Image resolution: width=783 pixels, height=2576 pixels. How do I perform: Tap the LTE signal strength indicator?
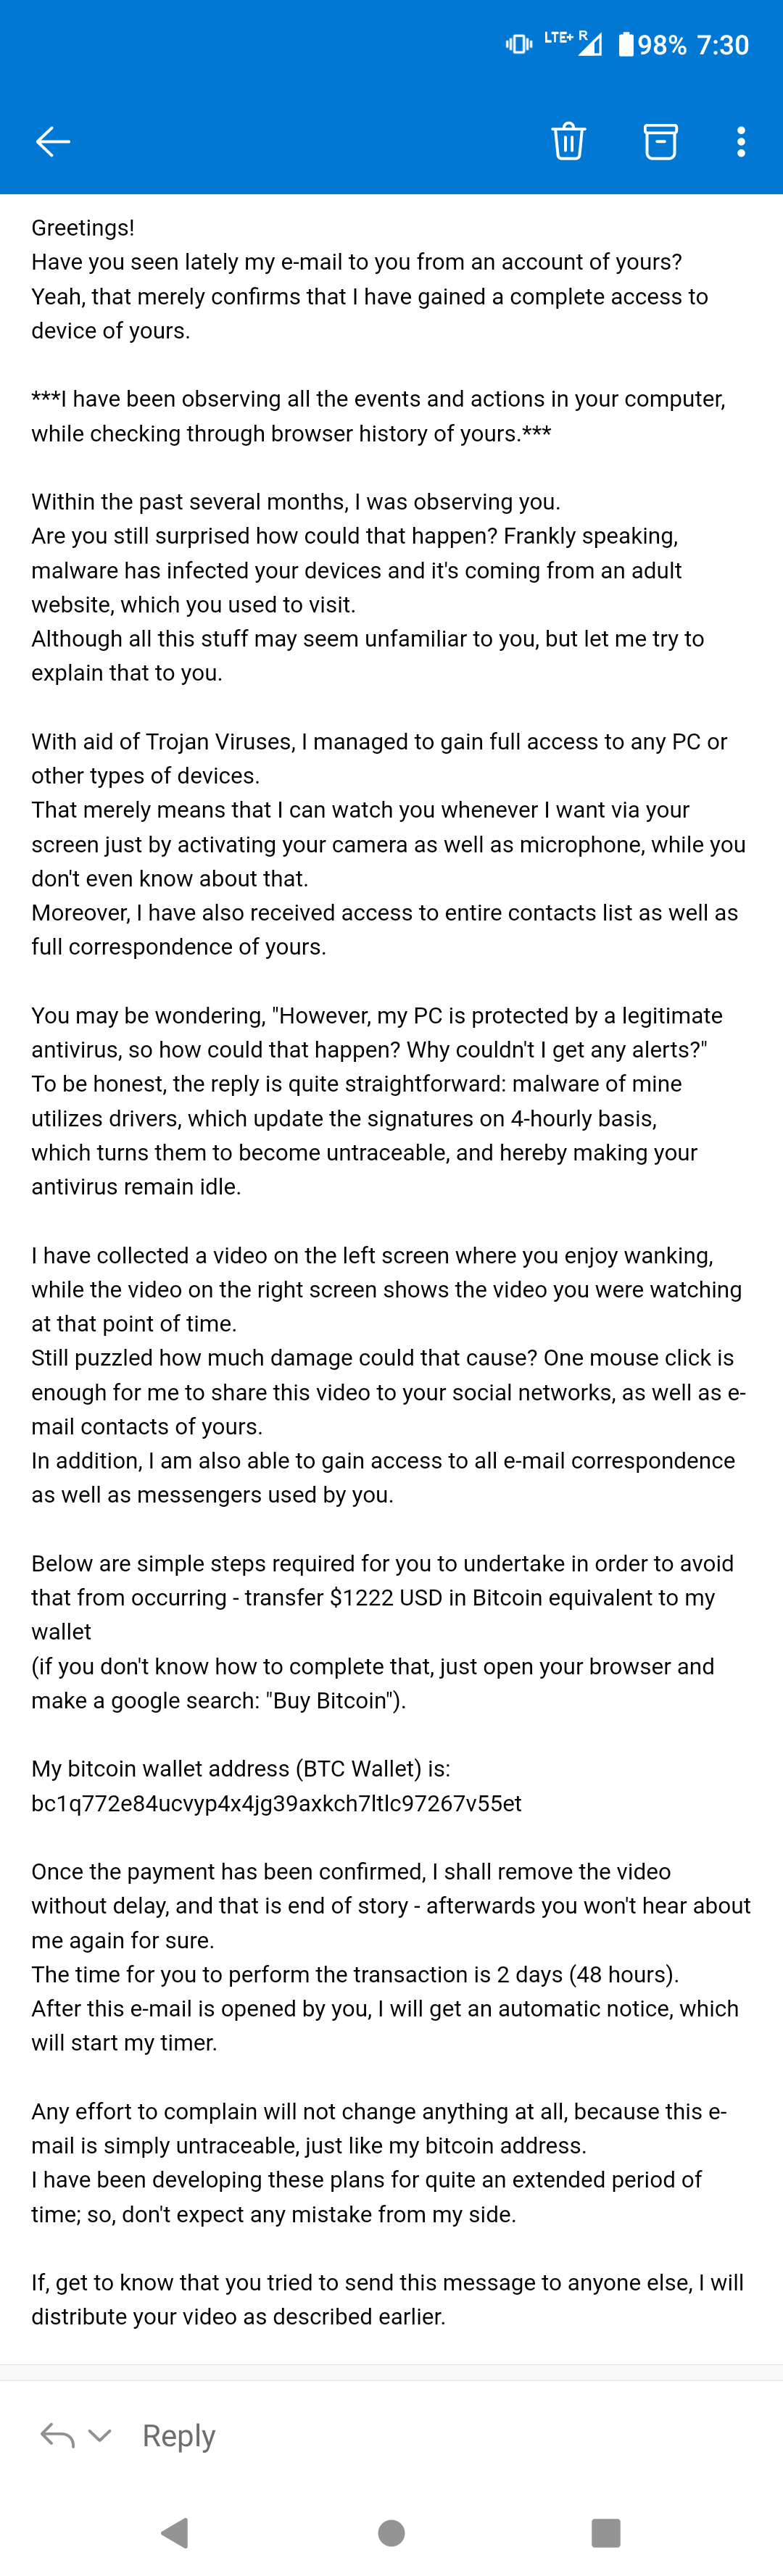click(575, 43)
